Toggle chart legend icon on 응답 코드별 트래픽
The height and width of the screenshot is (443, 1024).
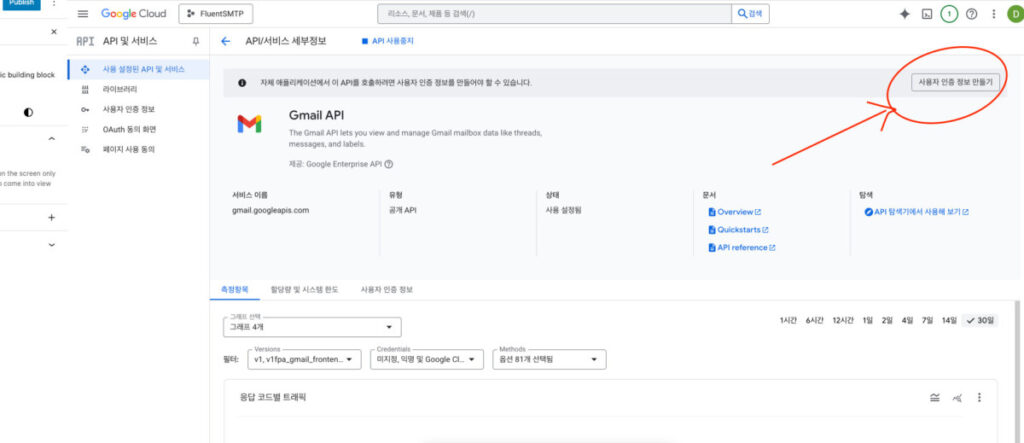935,397
